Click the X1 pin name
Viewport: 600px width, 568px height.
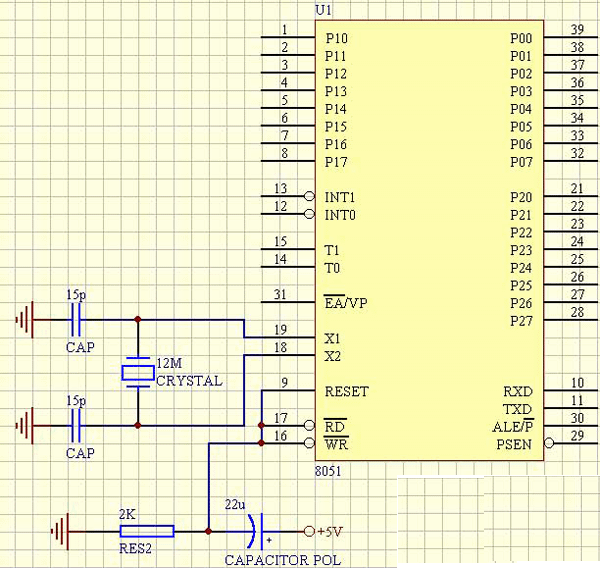[x=332, y=338]
